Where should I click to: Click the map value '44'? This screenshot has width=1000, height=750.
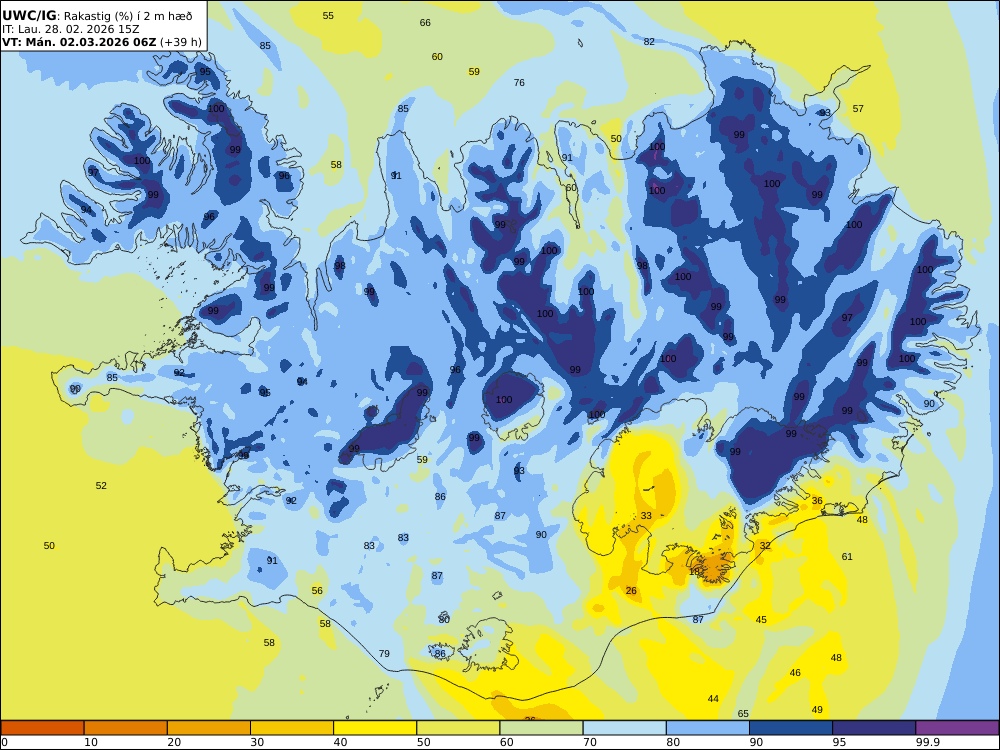pyautogui.click(x=713, y=699)
